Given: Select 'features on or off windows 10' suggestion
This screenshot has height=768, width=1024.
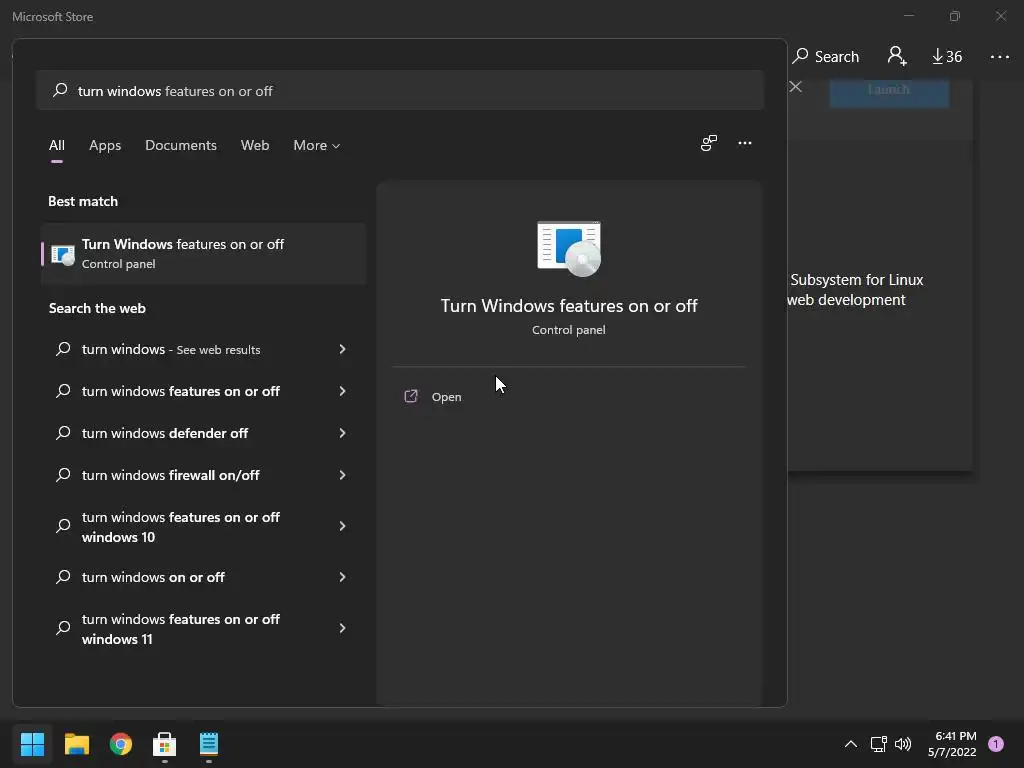Looking at the screenshot, I should coord(181,527).
